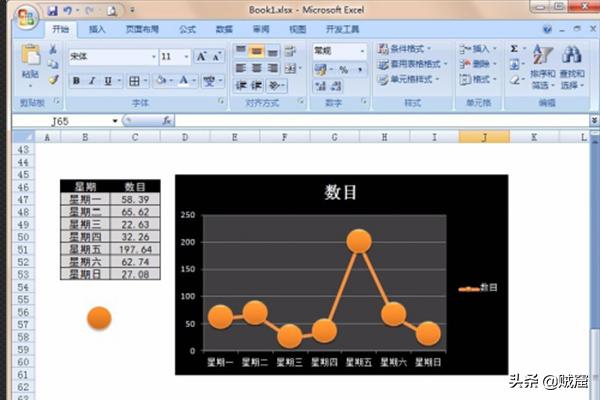Open Name Box dropdown arrow

[115, 121]
